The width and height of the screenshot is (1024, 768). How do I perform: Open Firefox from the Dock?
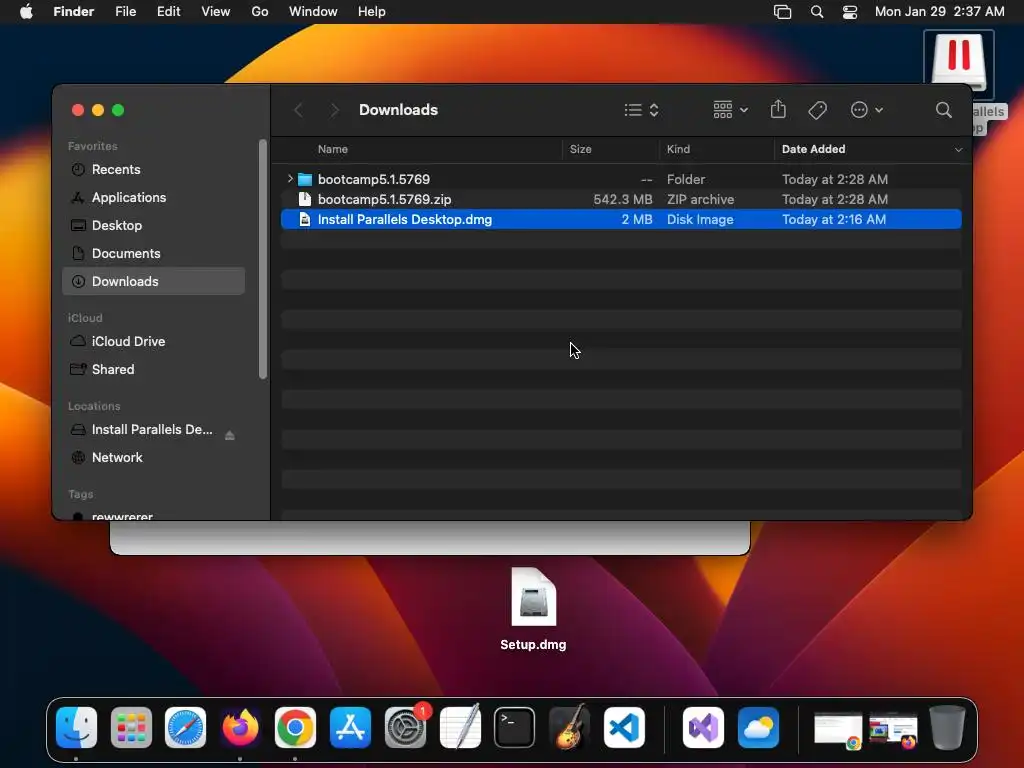(240, 728)
